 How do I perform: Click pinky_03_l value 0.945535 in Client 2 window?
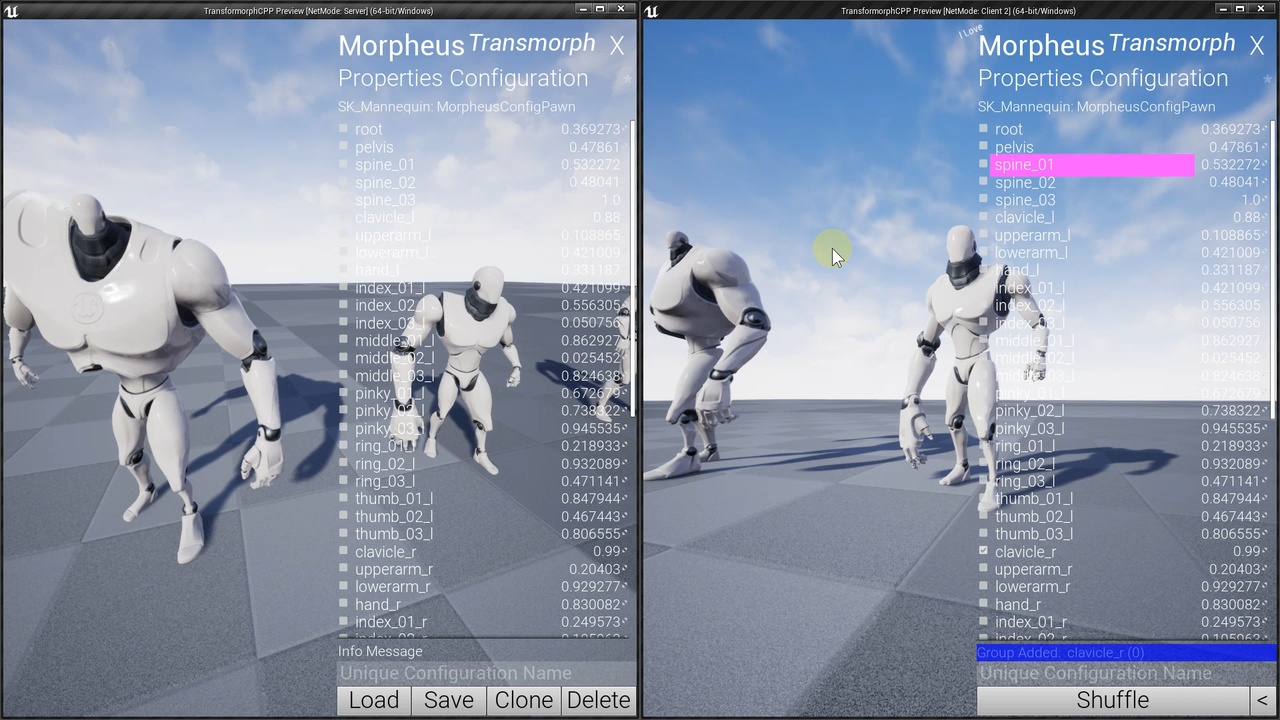pyautogui.click(x=1230, y=429)
